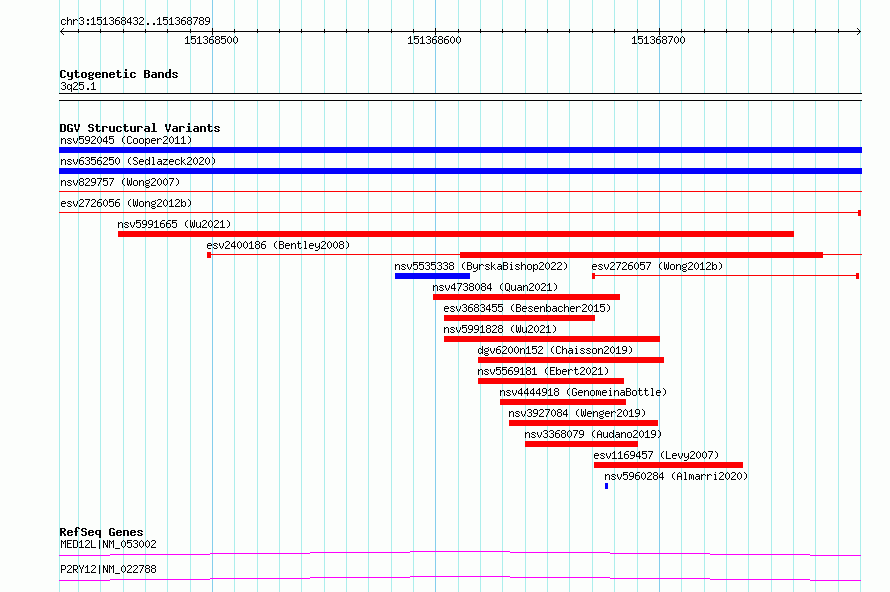Screen dimensions: 890x592
Task: Click the red nsv3927084 variant bar
Action: [x=583, y=423]
